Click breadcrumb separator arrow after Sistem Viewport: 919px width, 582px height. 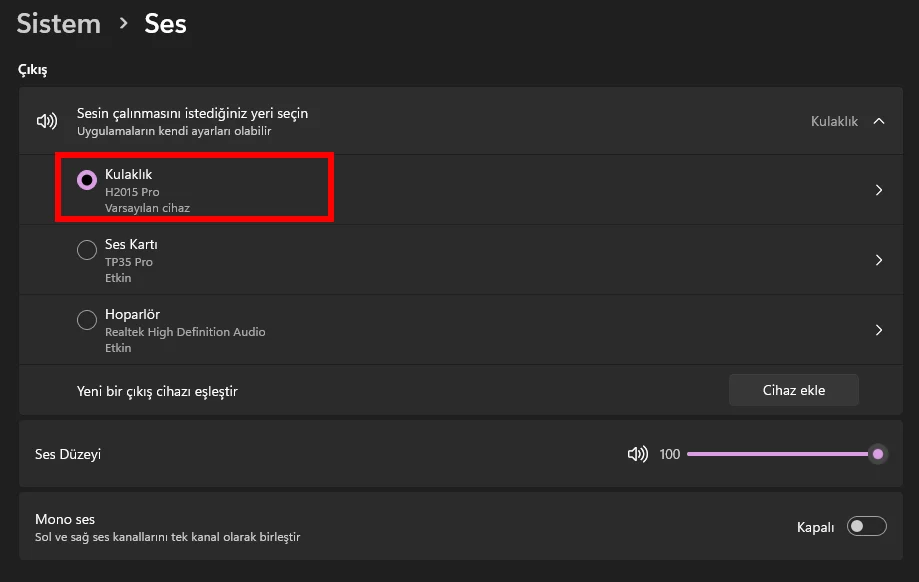coord(123,23)
